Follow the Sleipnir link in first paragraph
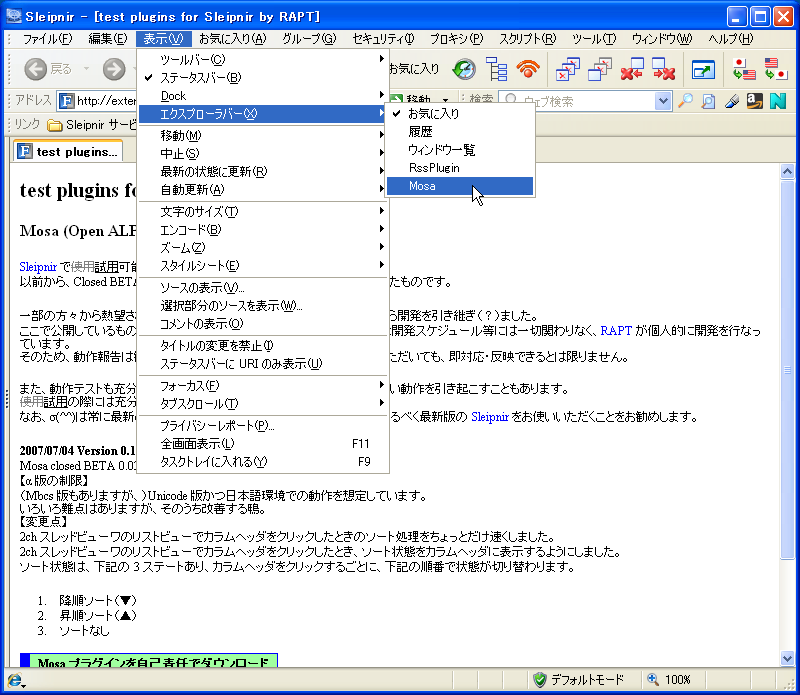 (38, 266)
